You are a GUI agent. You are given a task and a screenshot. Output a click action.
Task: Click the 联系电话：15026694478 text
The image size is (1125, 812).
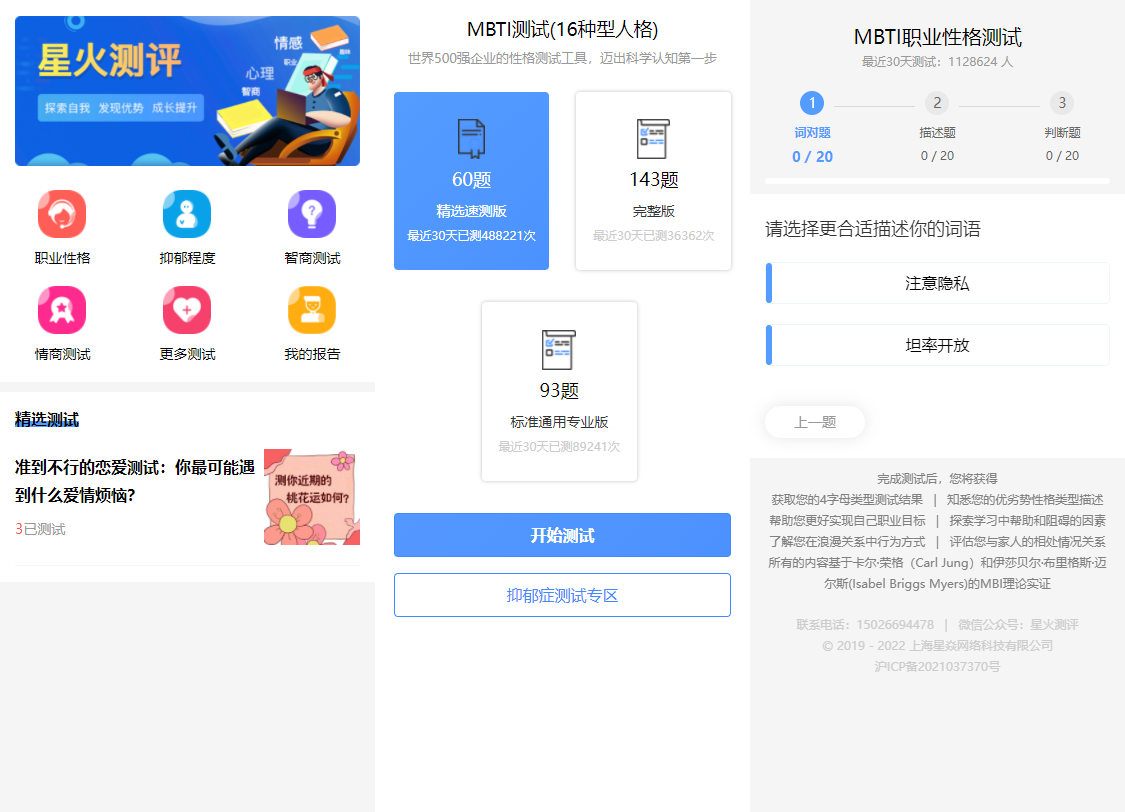865,625
